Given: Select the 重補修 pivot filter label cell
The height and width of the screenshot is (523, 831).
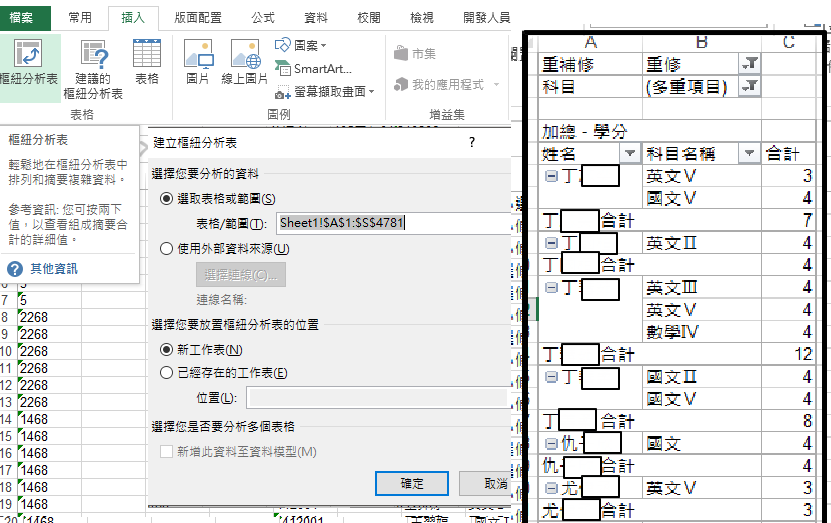Looking at the screenshot, I should point(590,64).
